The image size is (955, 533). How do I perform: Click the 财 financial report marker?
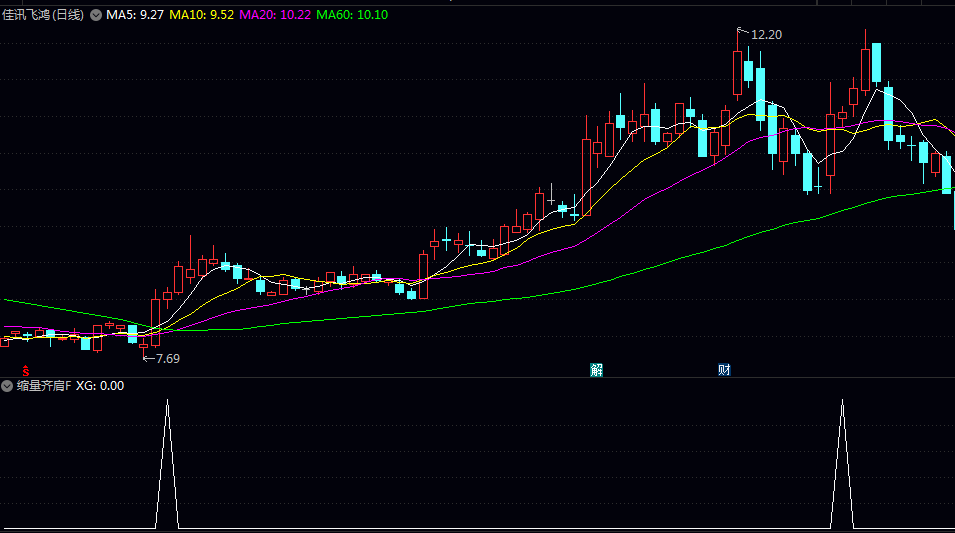click(724, 369)
